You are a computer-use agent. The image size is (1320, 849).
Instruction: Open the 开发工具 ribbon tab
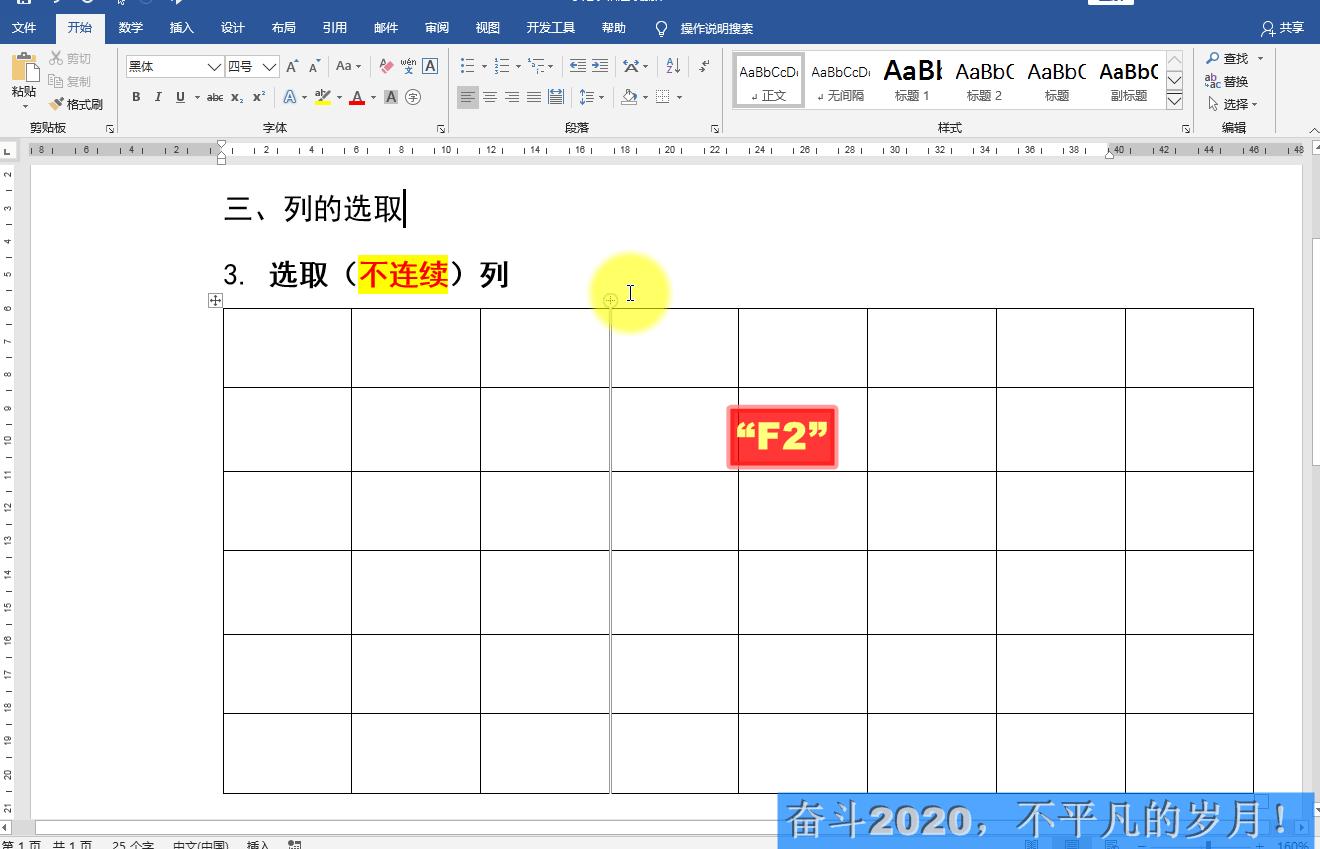tap(550, 28)
